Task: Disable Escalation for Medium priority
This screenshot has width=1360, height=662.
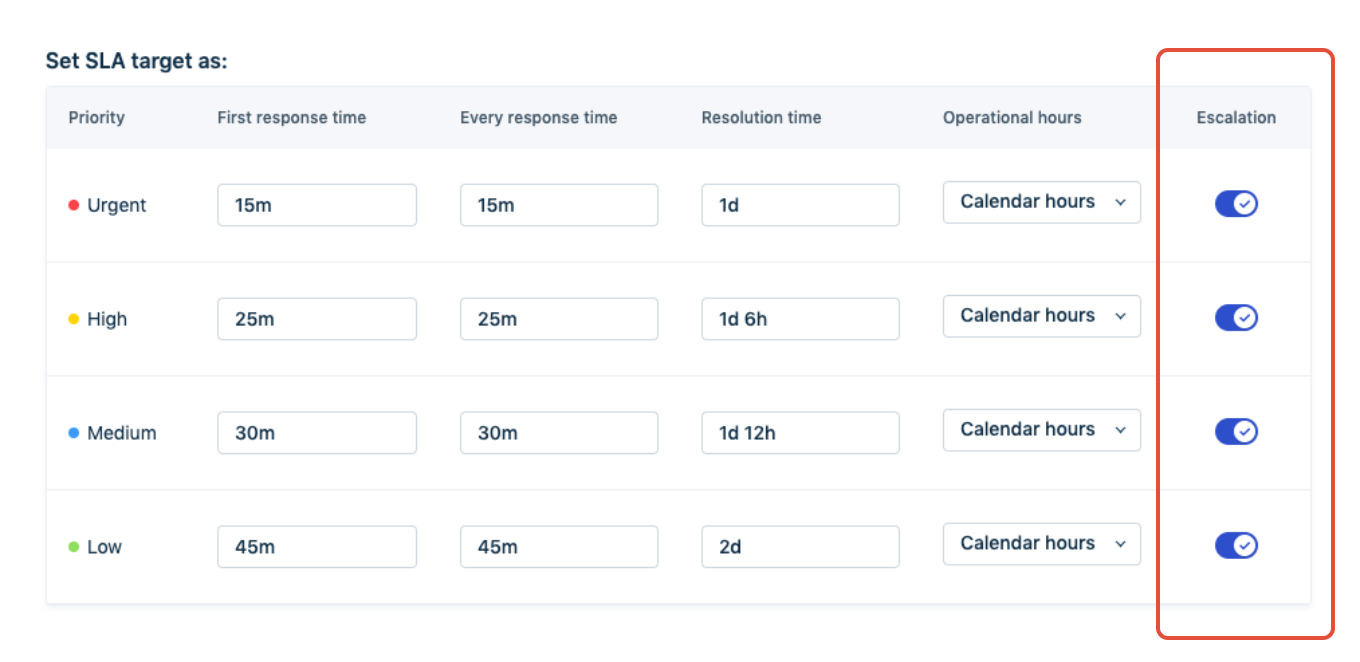Action: 1236,432
